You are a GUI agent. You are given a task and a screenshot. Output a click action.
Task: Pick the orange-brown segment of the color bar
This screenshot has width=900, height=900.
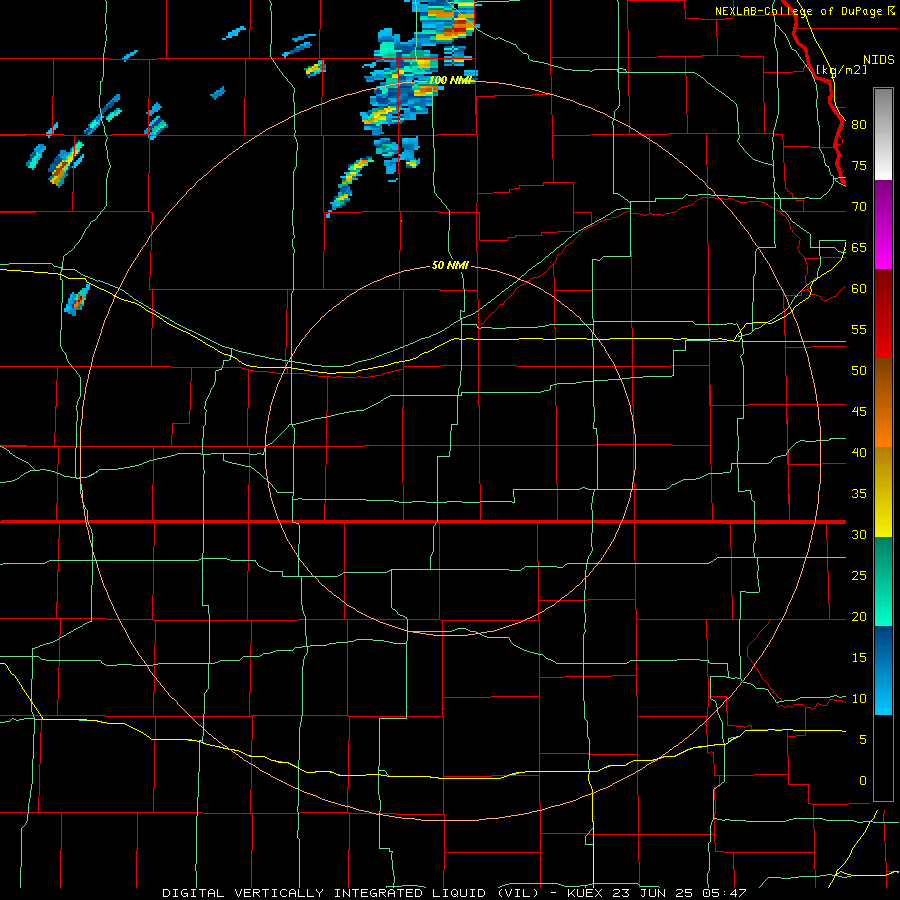click(x=883, y=402)
